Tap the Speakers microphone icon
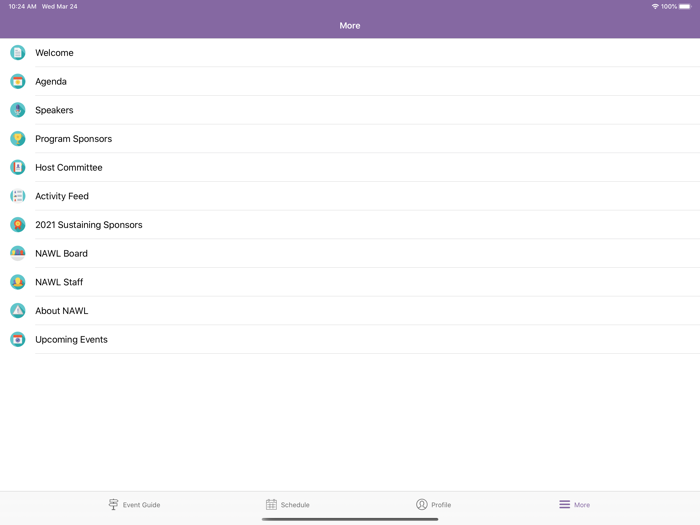This screenshot has height=525, width=700. click(17, 110)
